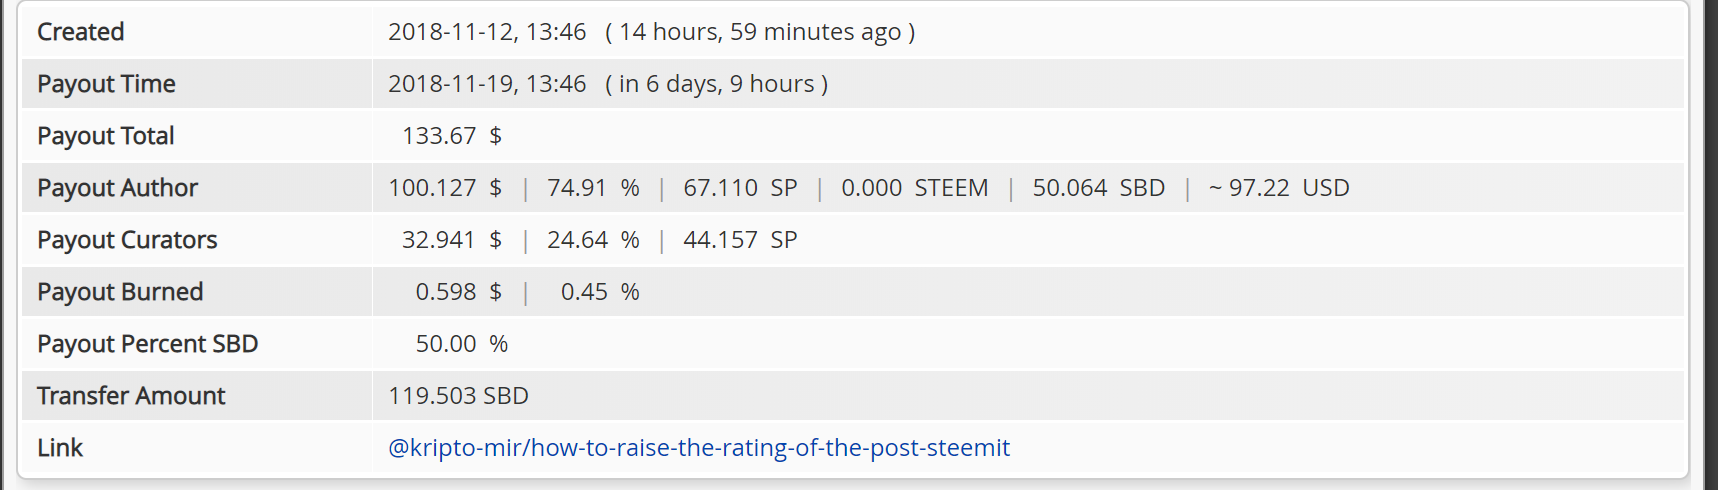Image resolution: width=1718 pixels, height=490 pixels.
Task: Click the 50.064 SBD author value
Action: point(1098,188)
